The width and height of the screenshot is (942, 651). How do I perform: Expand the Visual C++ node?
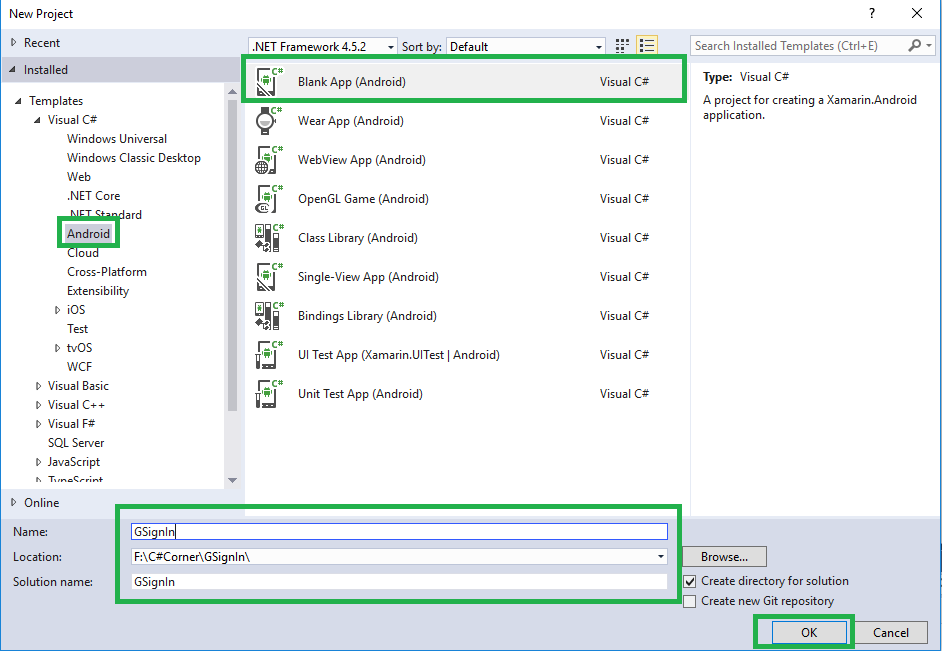point(38,405)
